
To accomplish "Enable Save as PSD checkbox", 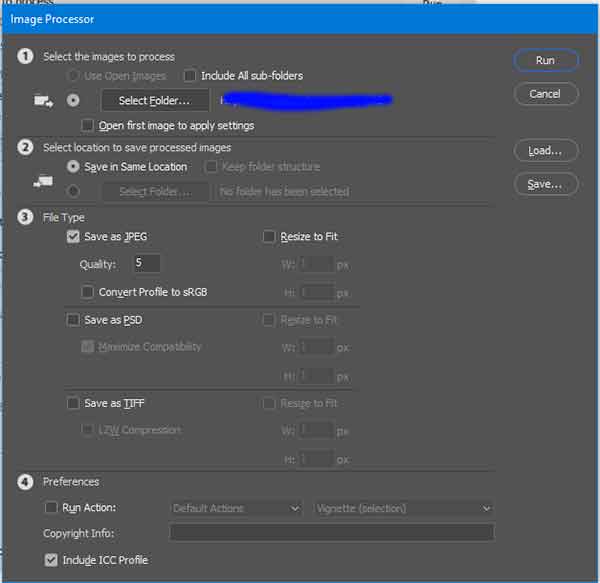I will click(73, 320).
